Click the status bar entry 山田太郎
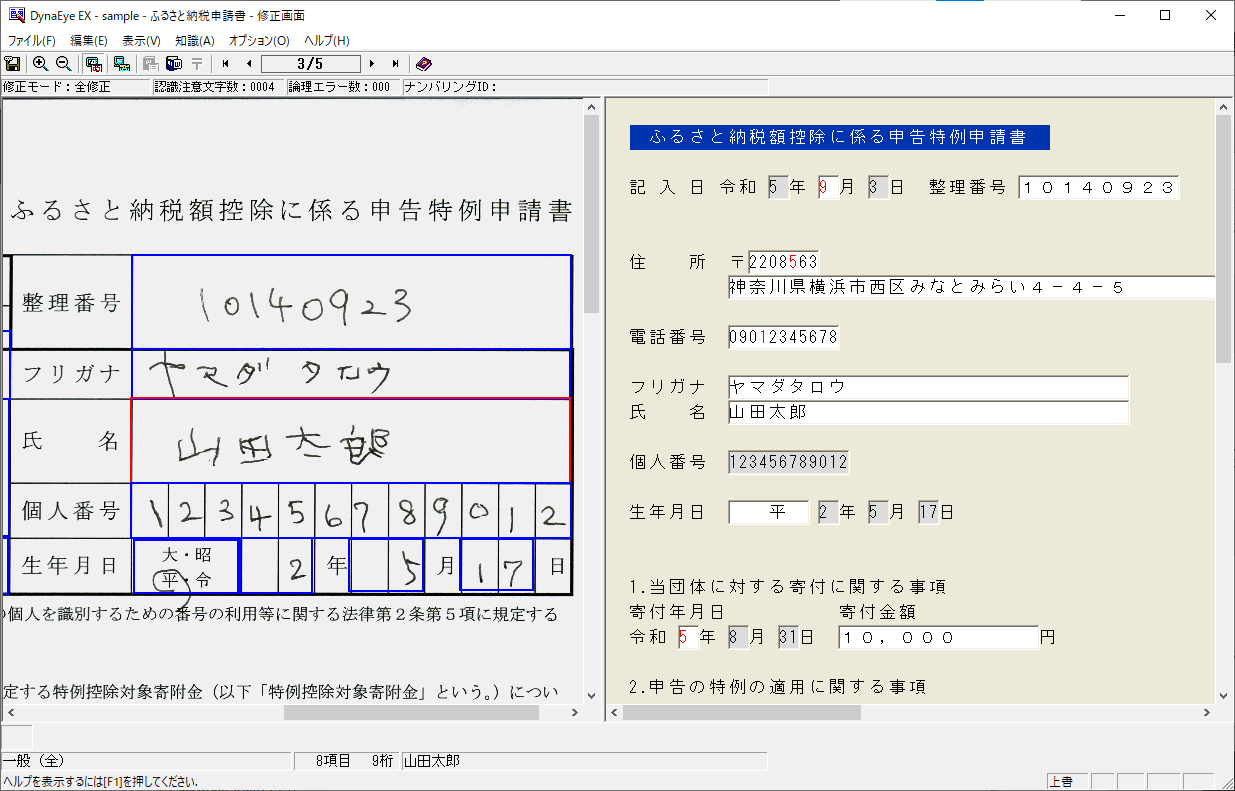This screenshot has width=1235, height=791. click(432, 761)
